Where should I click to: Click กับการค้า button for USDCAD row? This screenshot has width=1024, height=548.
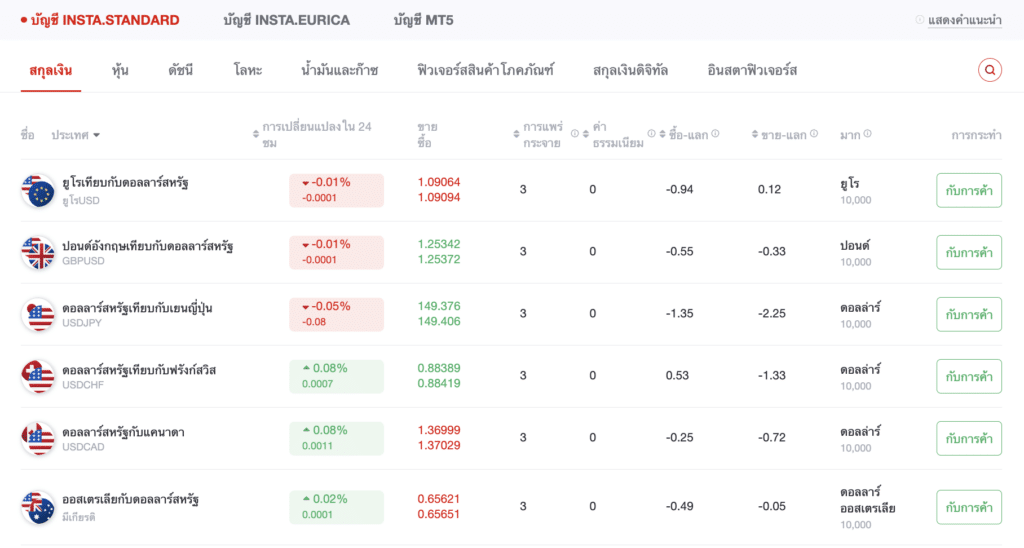click(x=969, y=439)
